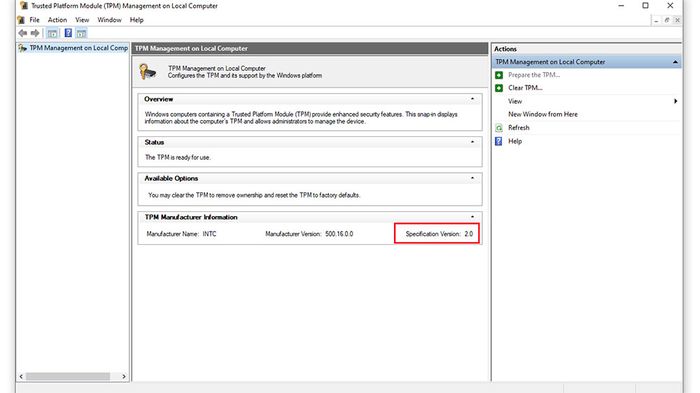Collapse the Overview section
Image resolution: width=700 pixels, height=393 pixels.
click(472, 99)
